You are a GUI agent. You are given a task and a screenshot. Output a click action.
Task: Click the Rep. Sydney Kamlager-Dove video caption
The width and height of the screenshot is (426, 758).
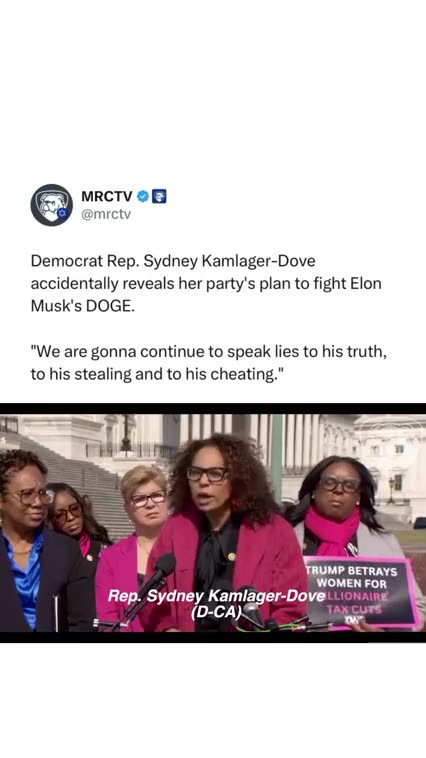(216, 596)
